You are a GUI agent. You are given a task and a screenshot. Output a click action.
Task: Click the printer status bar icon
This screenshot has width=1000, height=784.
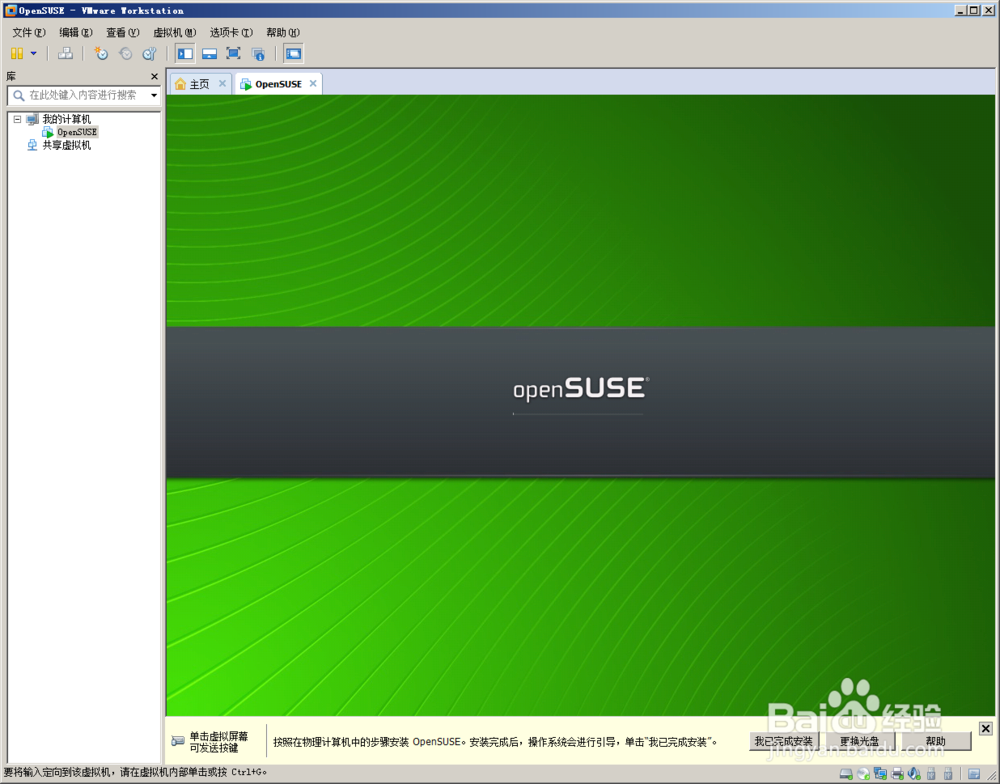(x=897, y=774)
